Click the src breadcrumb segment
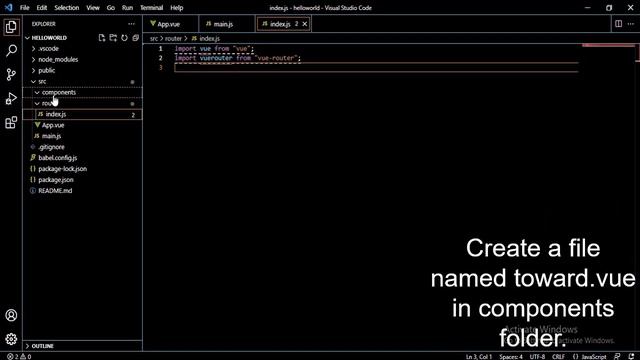This screenshot has width=640, height=360. 153,38
